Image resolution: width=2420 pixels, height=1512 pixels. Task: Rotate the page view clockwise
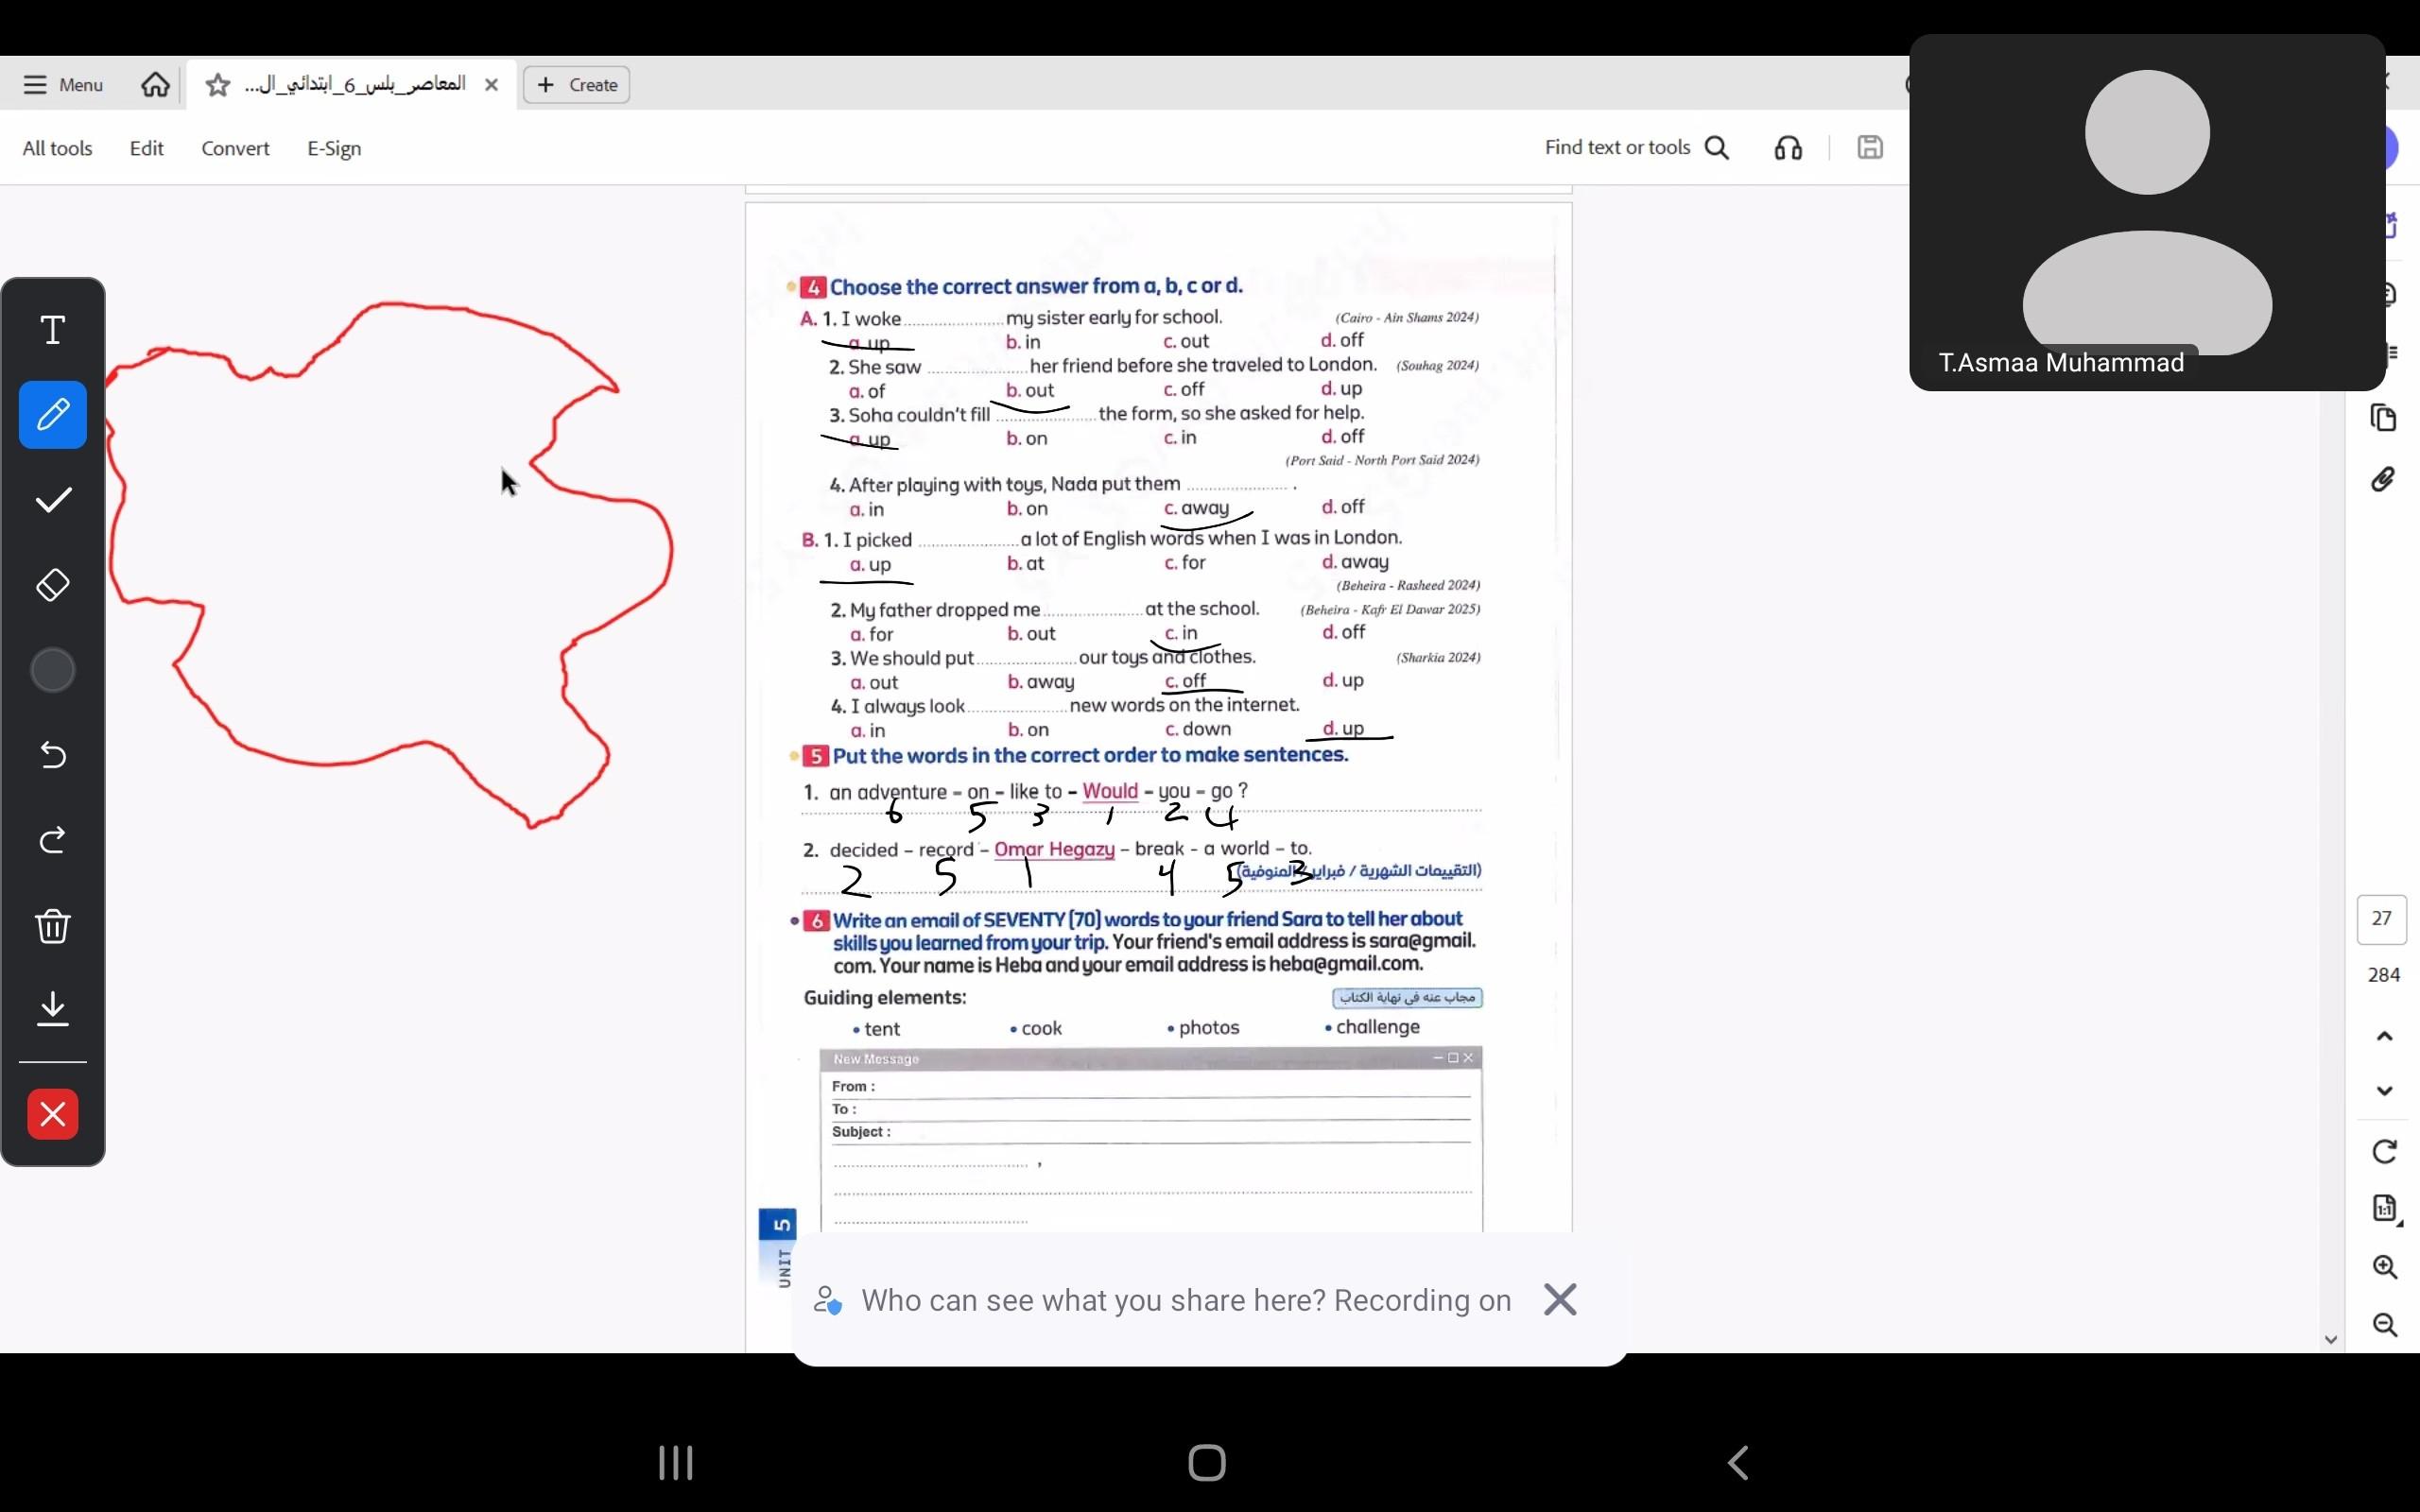[2384, 1152]
